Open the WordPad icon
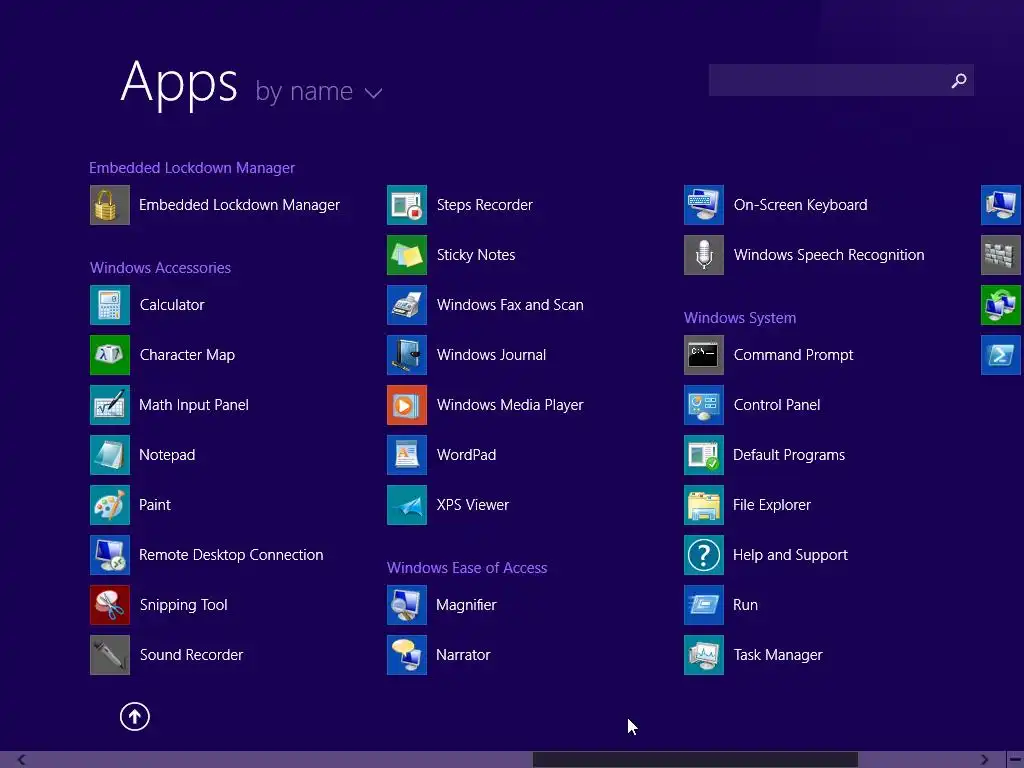The image size is (1024, 768). 407,455
